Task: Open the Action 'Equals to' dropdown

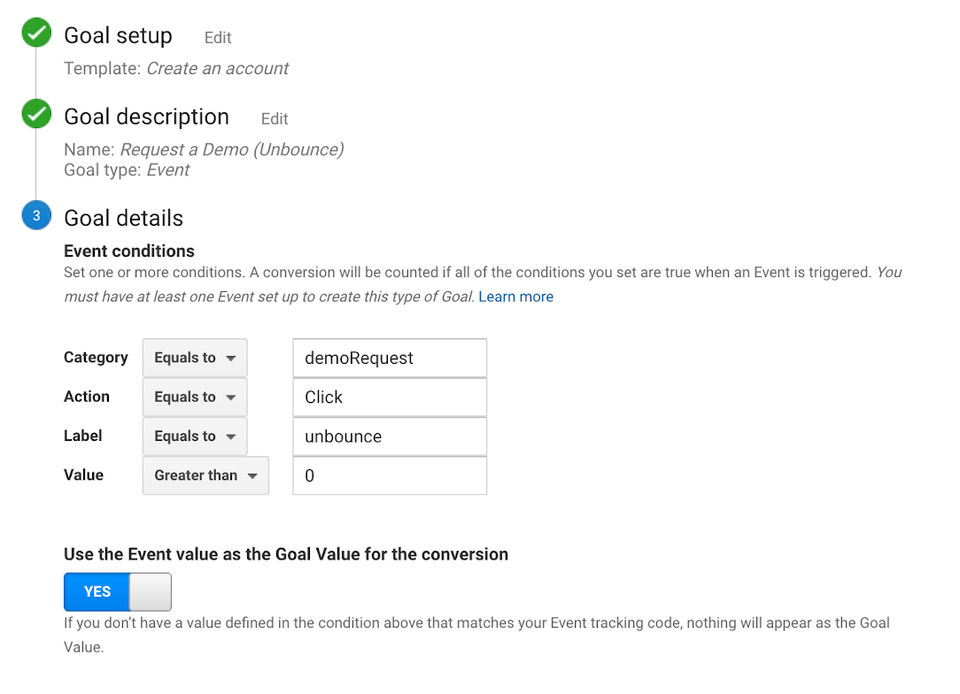Action: point(195,397)
